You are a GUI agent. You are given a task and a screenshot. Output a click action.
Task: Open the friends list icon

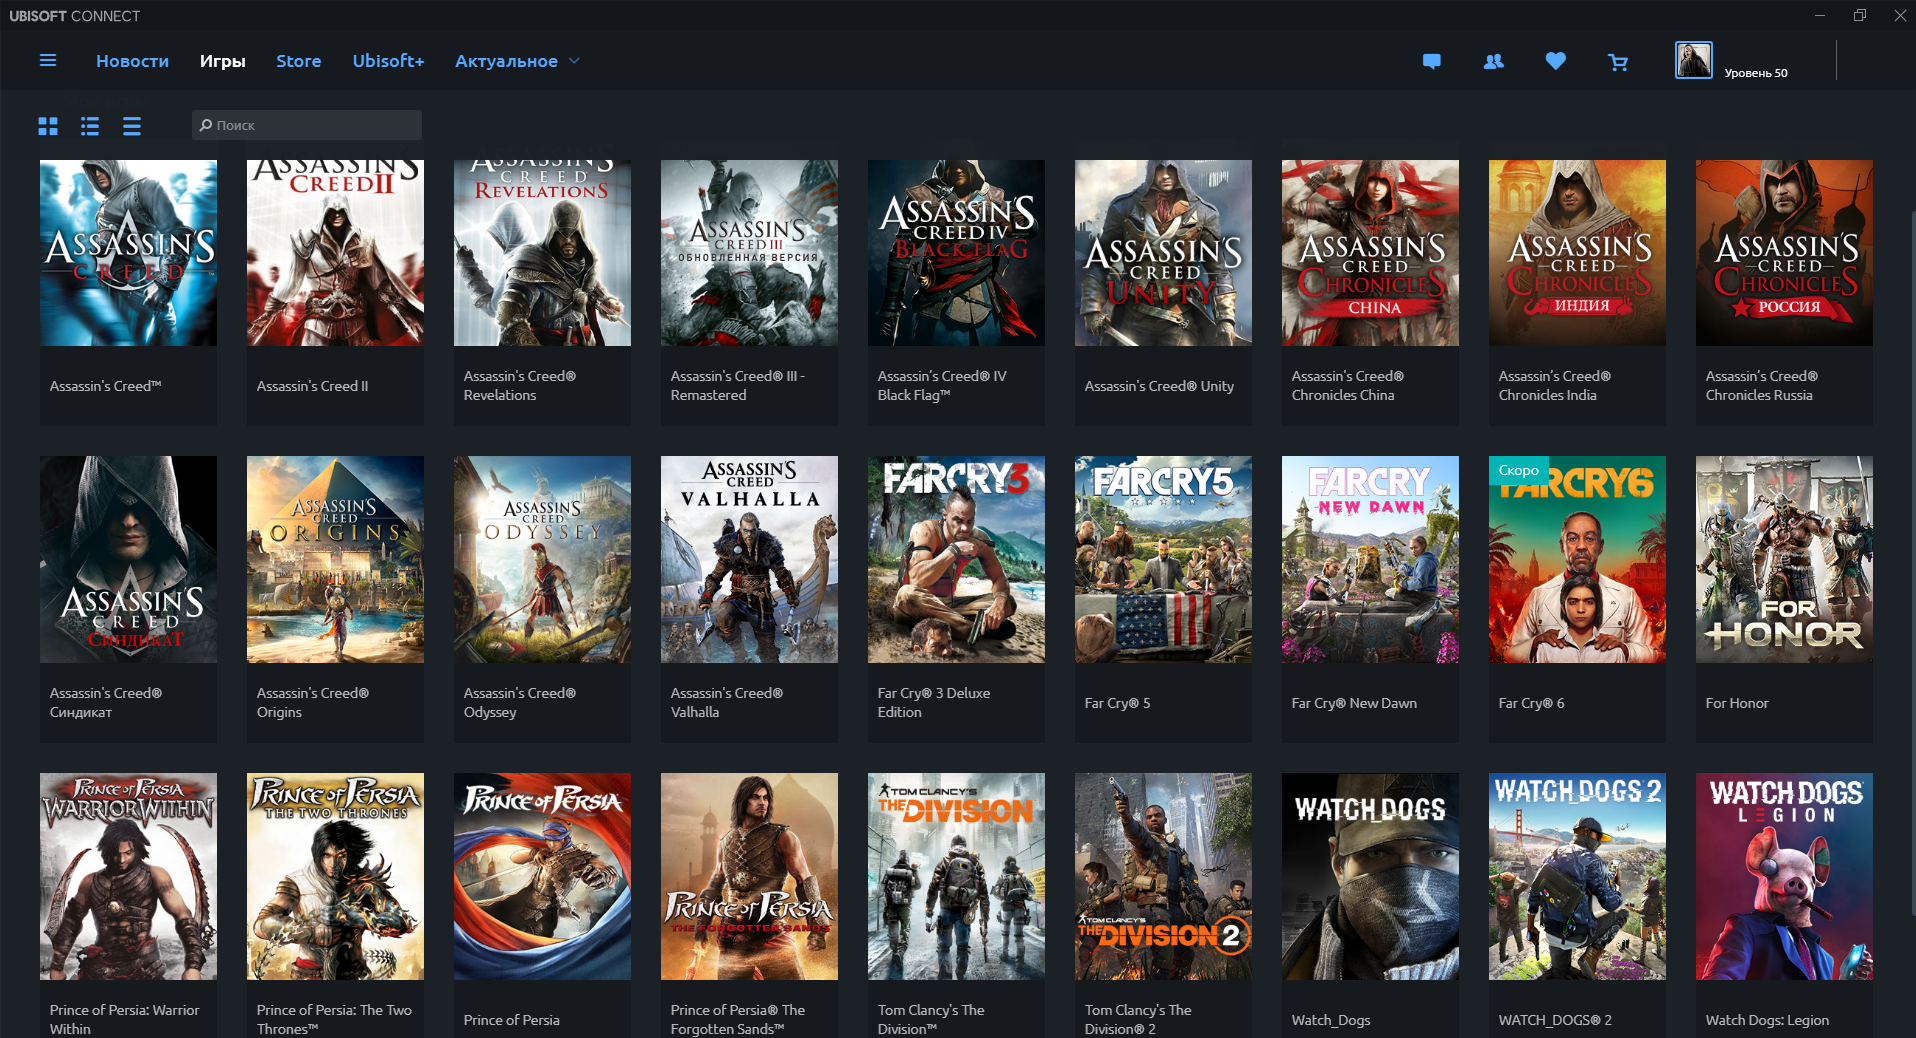1494,61
